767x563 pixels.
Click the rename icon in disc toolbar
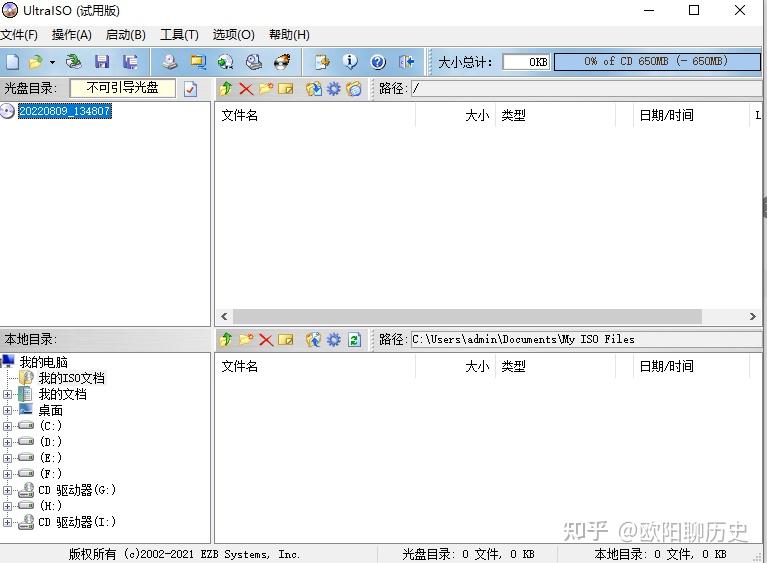pyautogui.click(x=286, y=89)
